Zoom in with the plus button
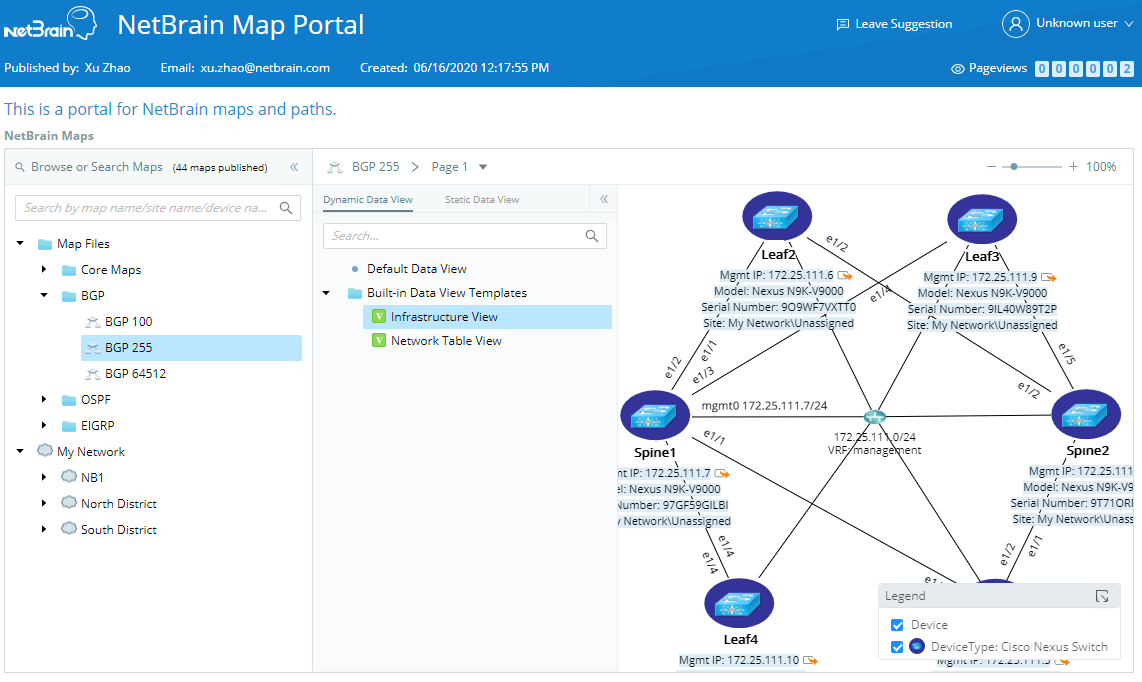 pyautogui.click(x=1073, y=167)
